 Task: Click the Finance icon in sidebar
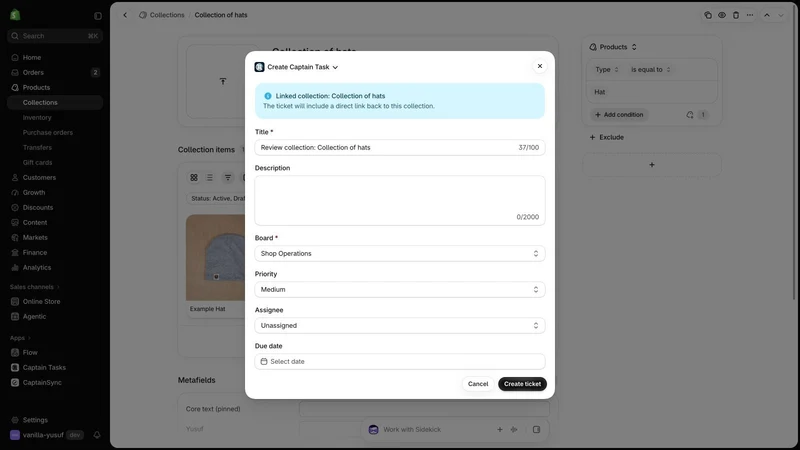(15, 253)
